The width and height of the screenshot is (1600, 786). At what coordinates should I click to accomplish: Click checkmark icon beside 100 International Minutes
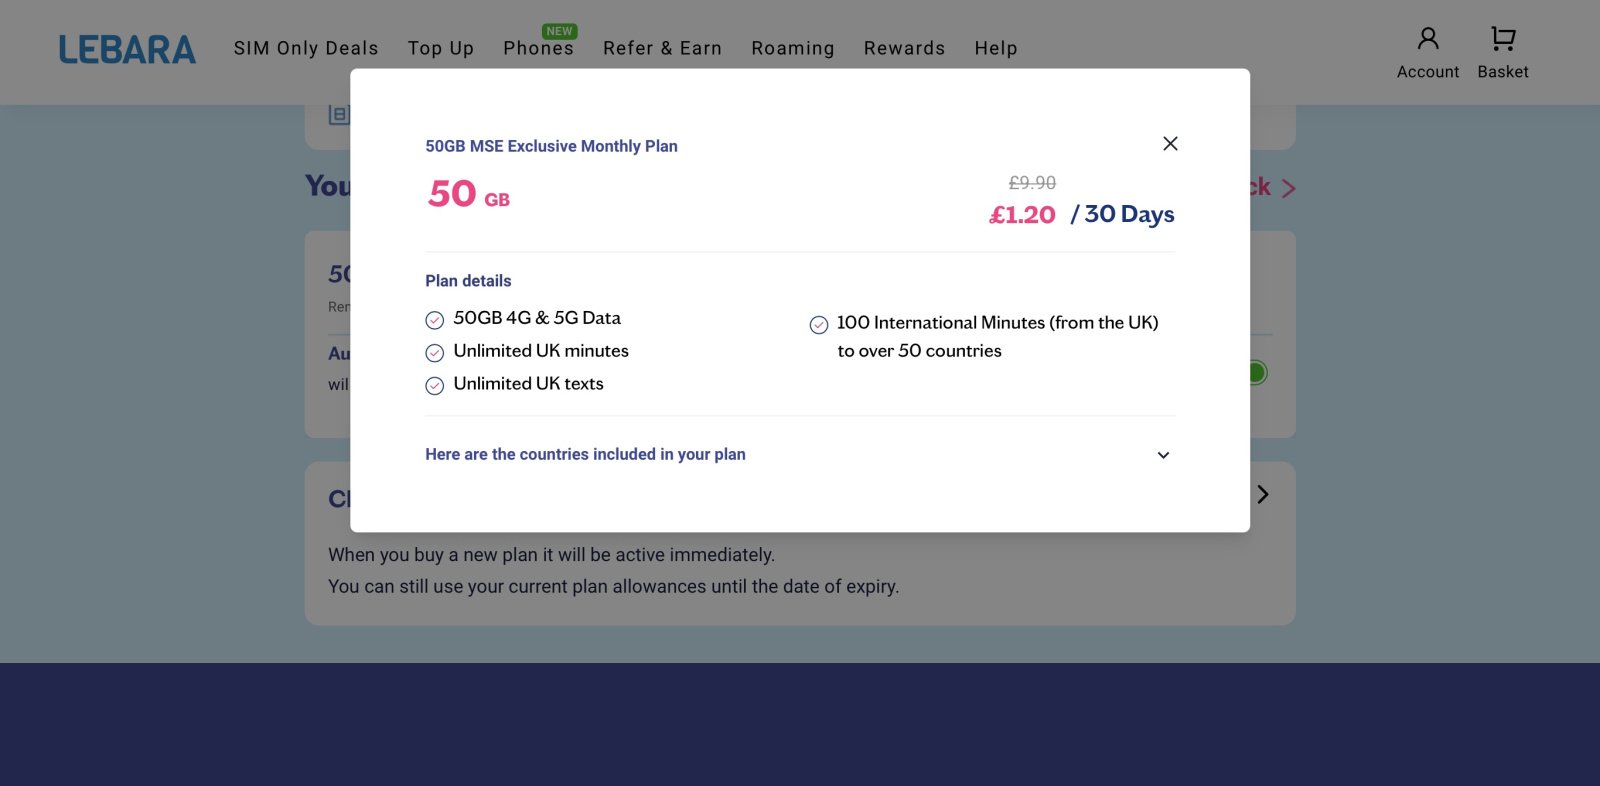[819, 325]
